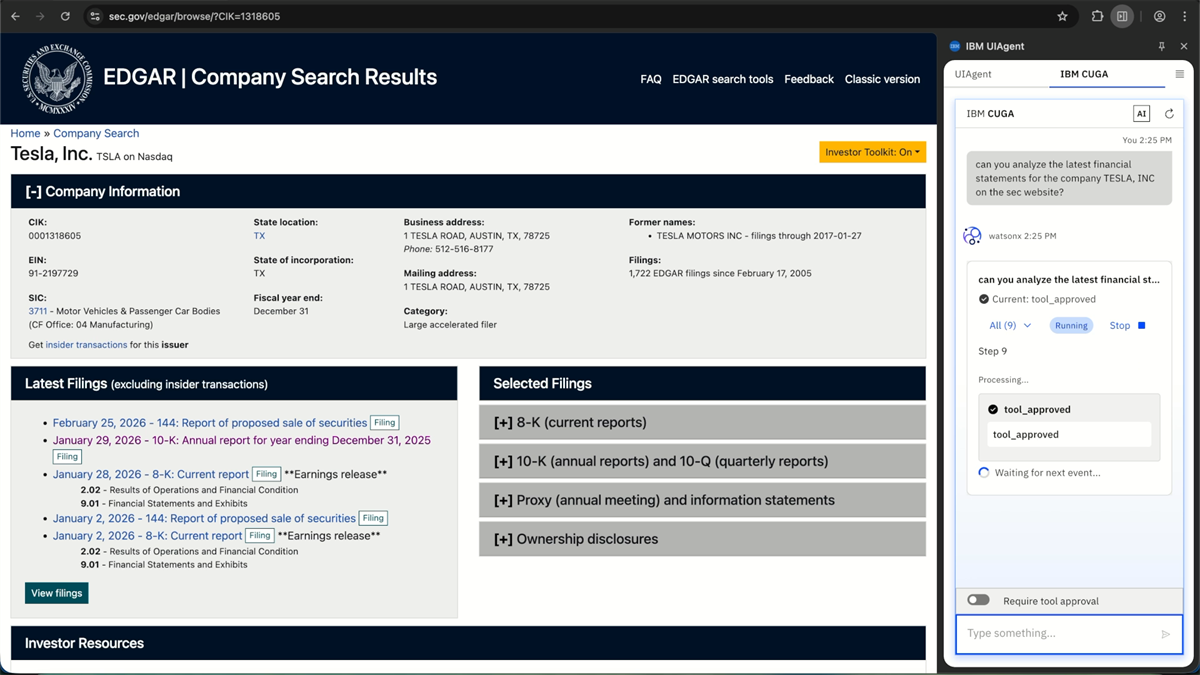Toggle the Require tool approval switch
Screen dimensions: 1200x675
pyautogui.click(x=978, y=600)
